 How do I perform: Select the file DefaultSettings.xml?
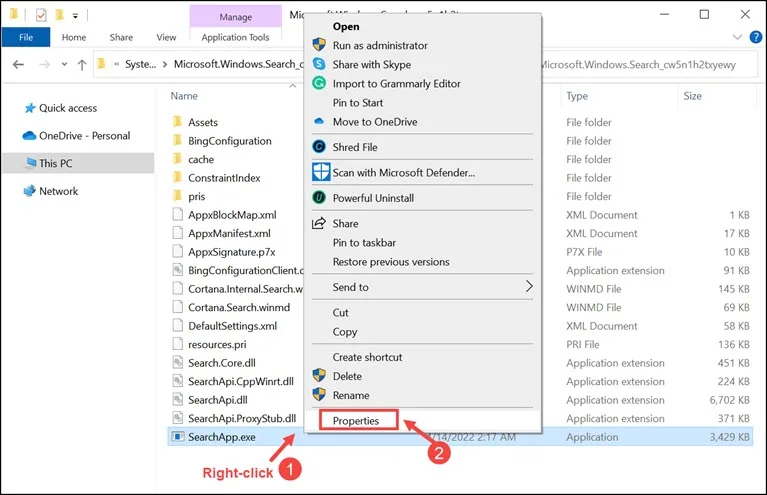pos(232,326)
